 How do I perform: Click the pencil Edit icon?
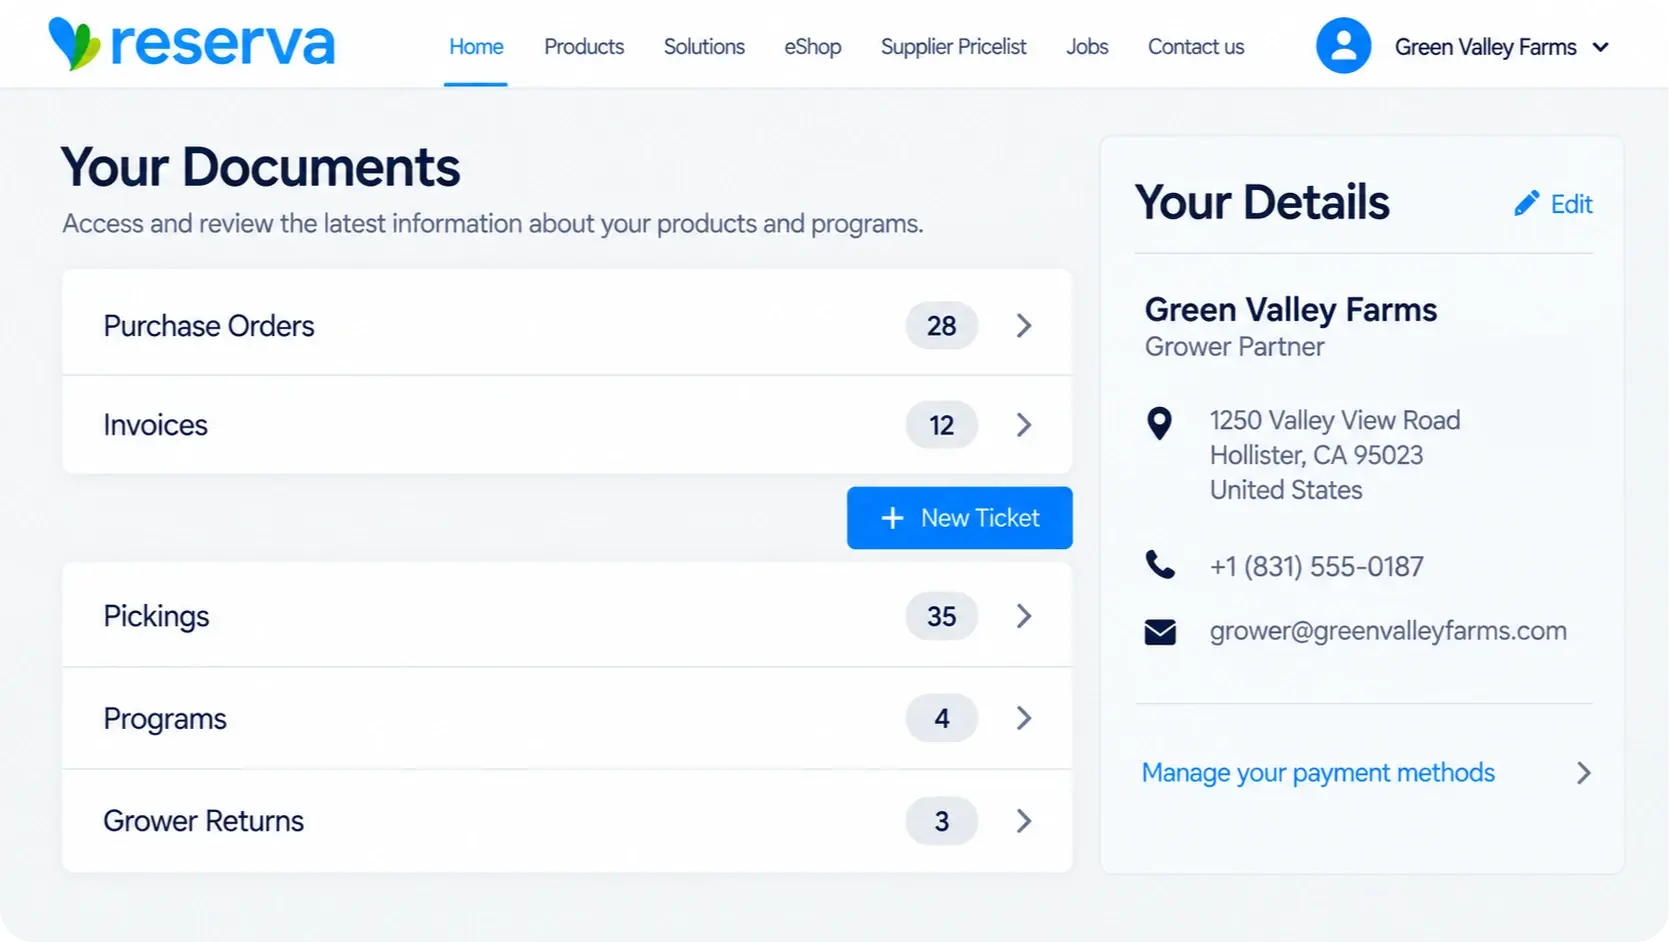(x=1526, y=204)
